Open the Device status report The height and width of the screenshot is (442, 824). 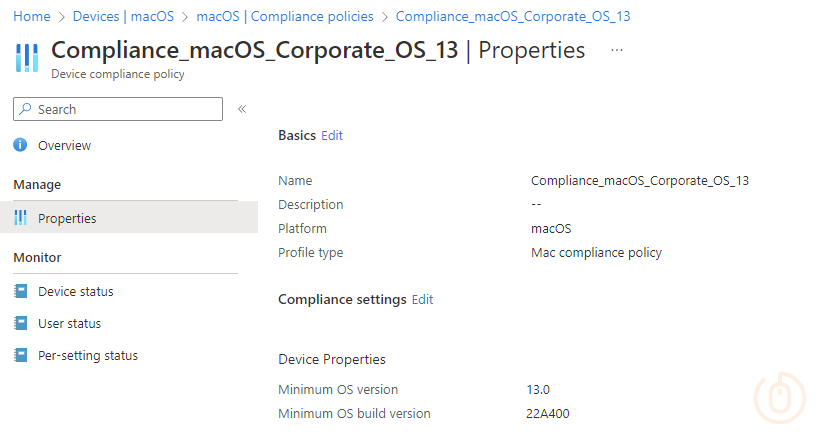[x=75, y=291]
